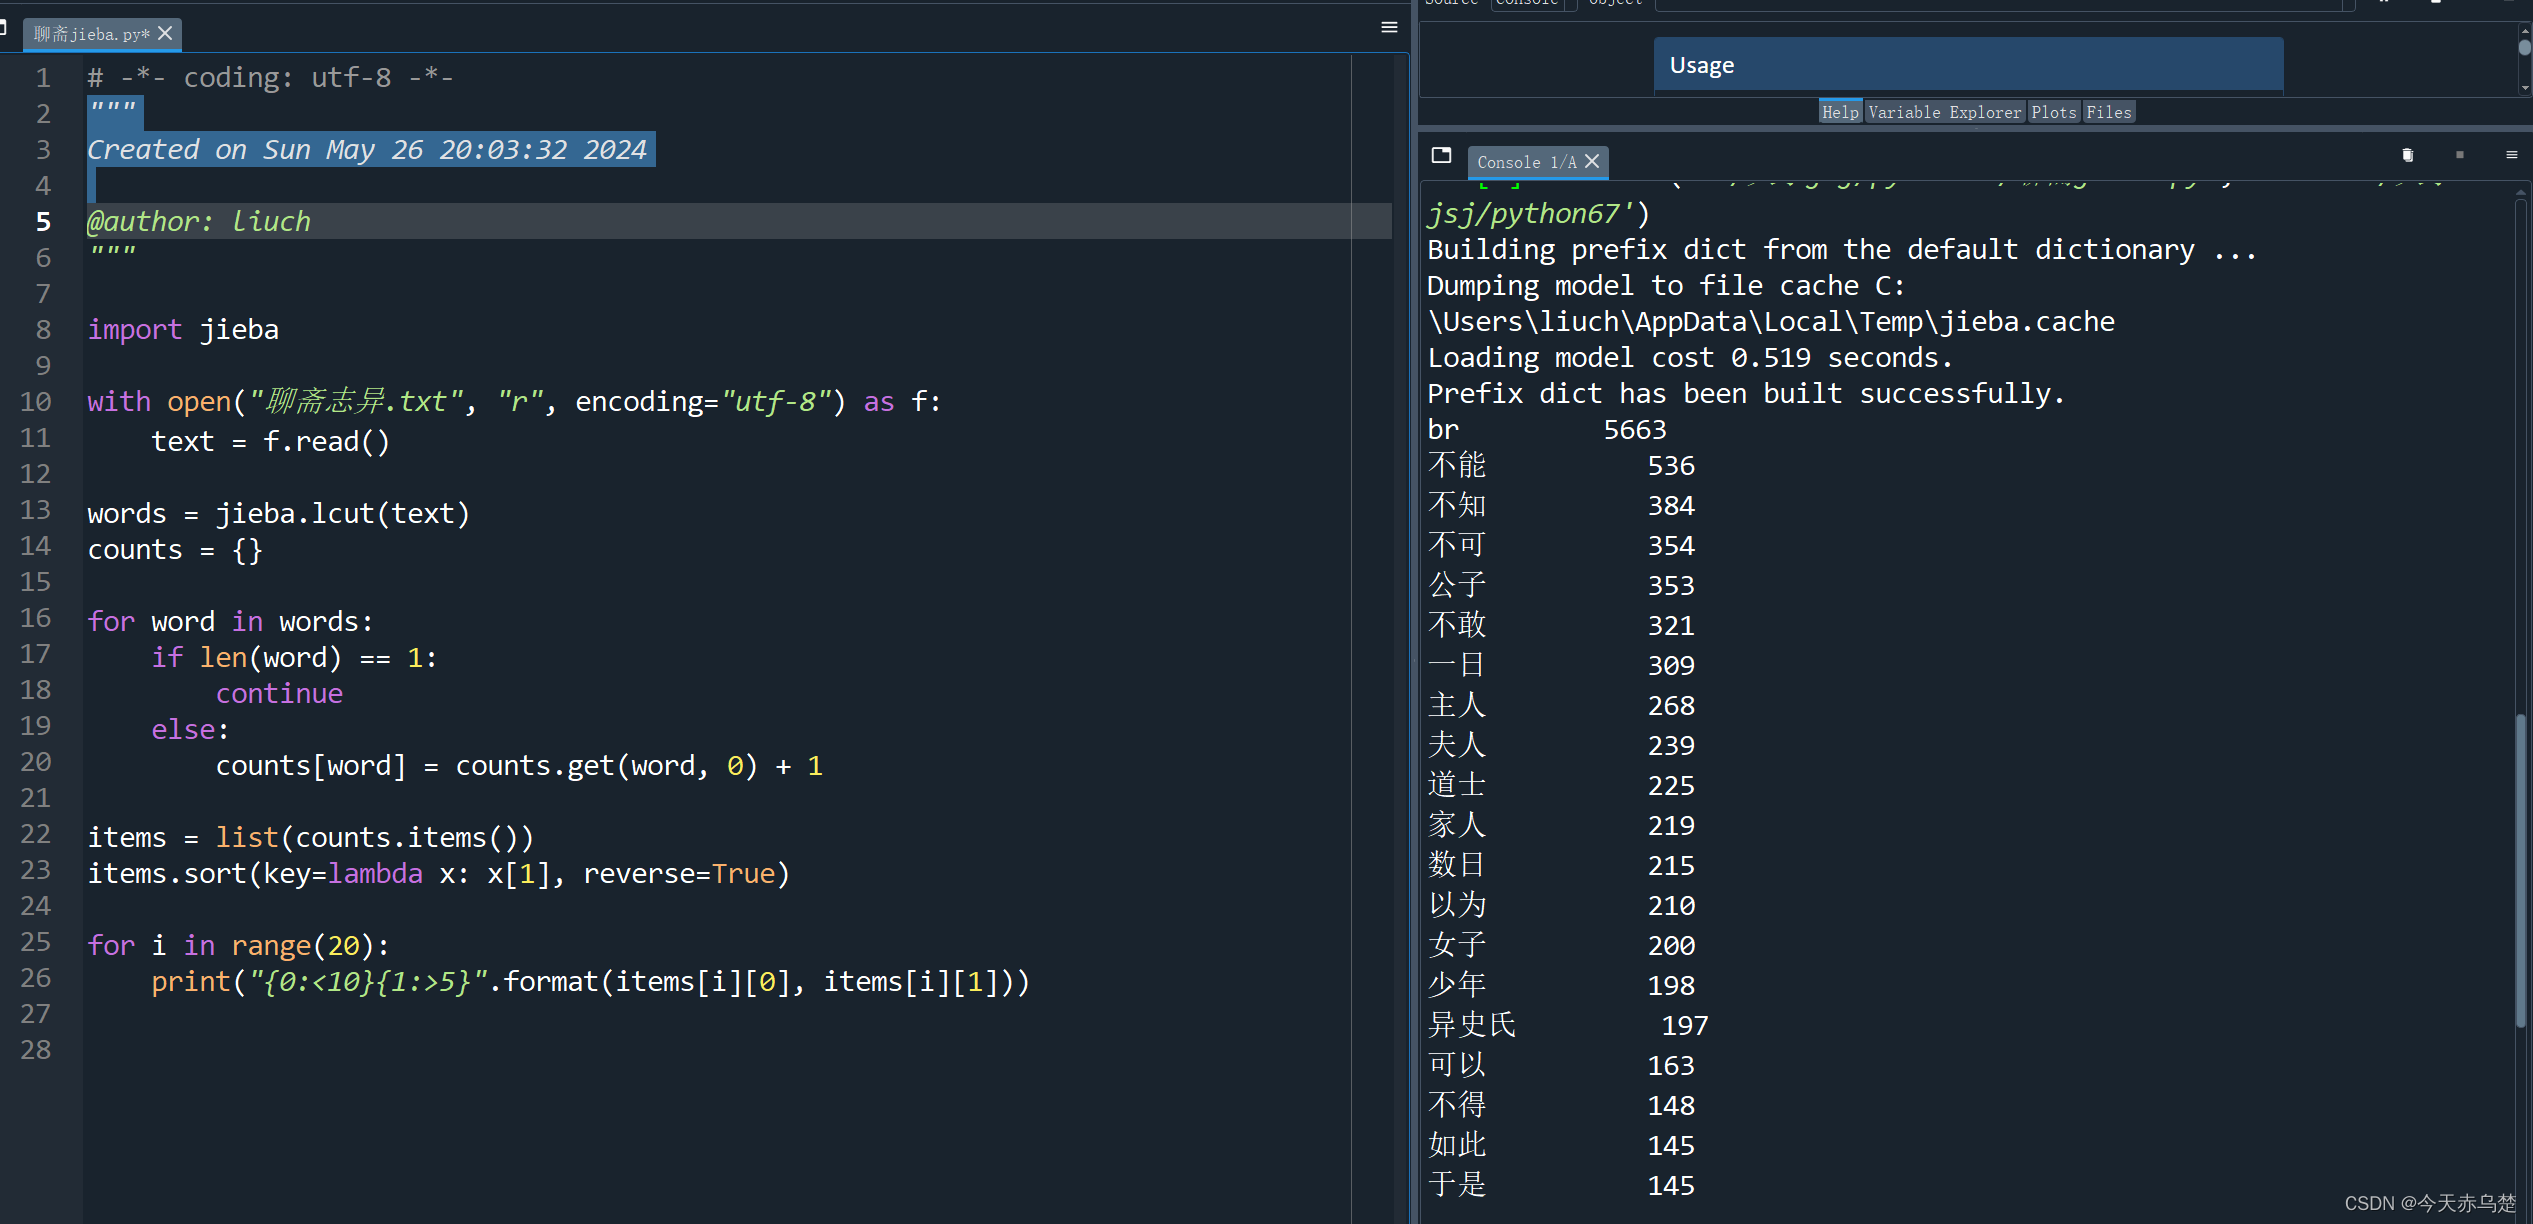Open the Plots pane
This screenshot has height=1224, width=2533.
(x=2053, y=111)
